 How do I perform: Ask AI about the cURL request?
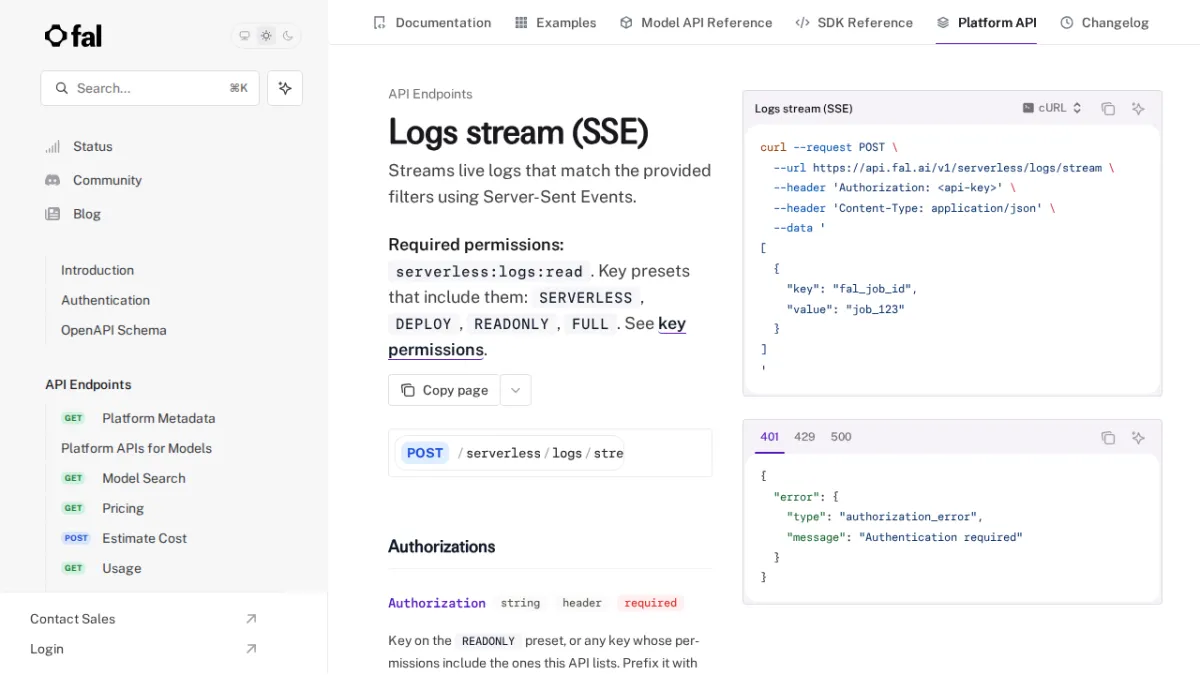click(x=1138, y=108)
